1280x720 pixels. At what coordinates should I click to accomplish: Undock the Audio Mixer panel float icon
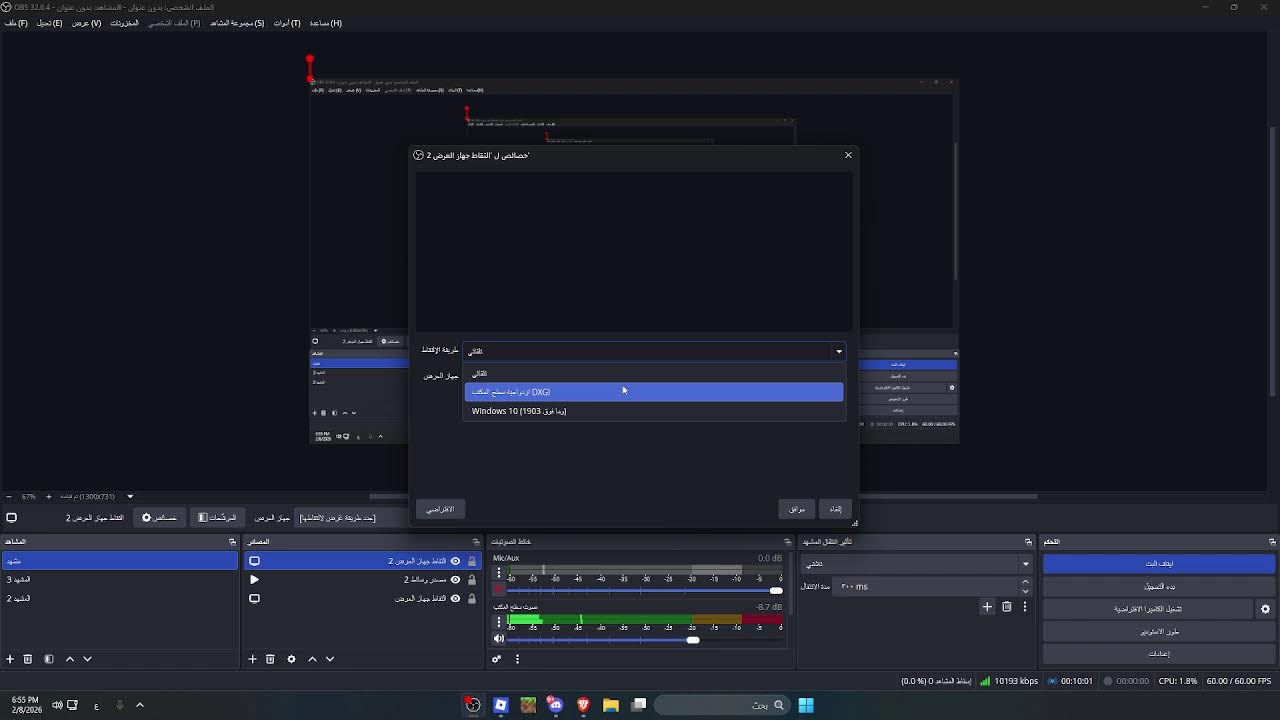[x=788, y=542]
